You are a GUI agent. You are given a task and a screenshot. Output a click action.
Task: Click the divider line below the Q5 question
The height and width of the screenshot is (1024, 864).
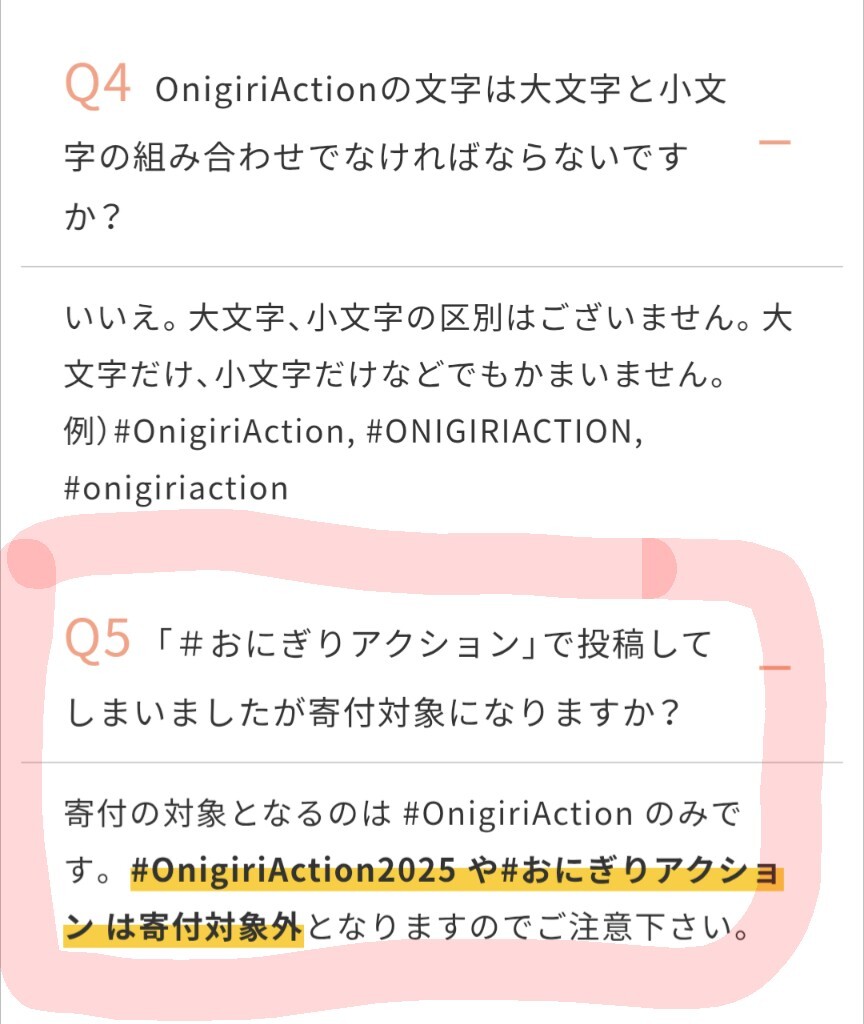click(432, 762)
